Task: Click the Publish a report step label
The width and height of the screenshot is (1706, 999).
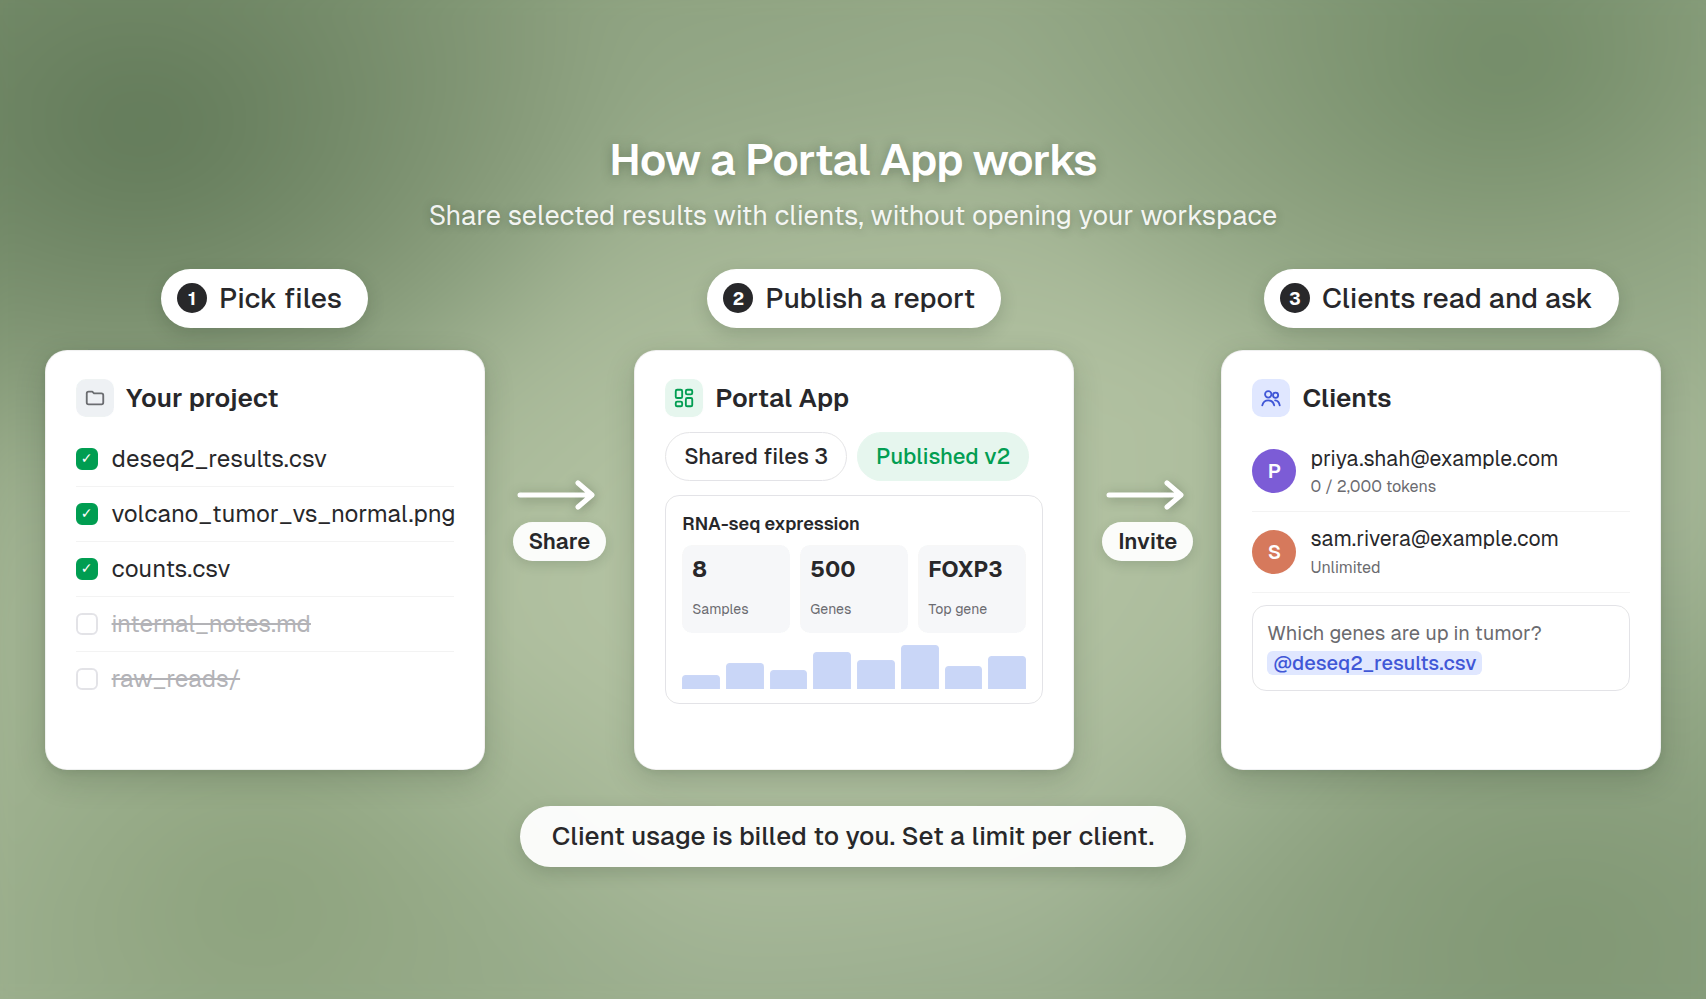Action: pyautogui.click(x=854, y=298)
